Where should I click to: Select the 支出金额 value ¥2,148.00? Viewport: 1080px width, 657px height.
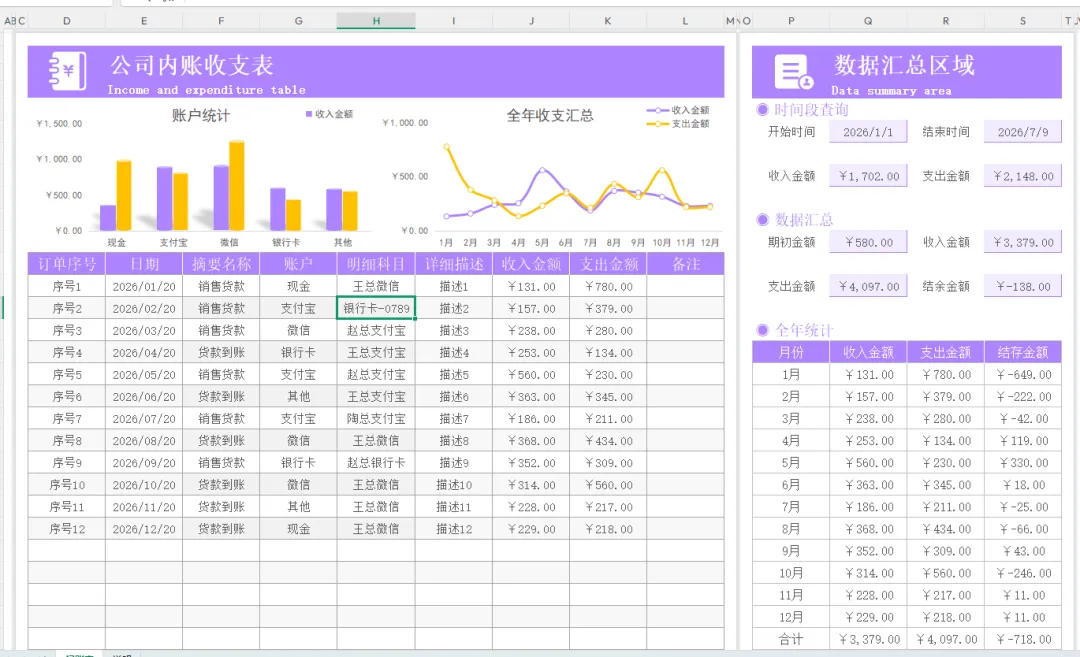[1023, 176]
